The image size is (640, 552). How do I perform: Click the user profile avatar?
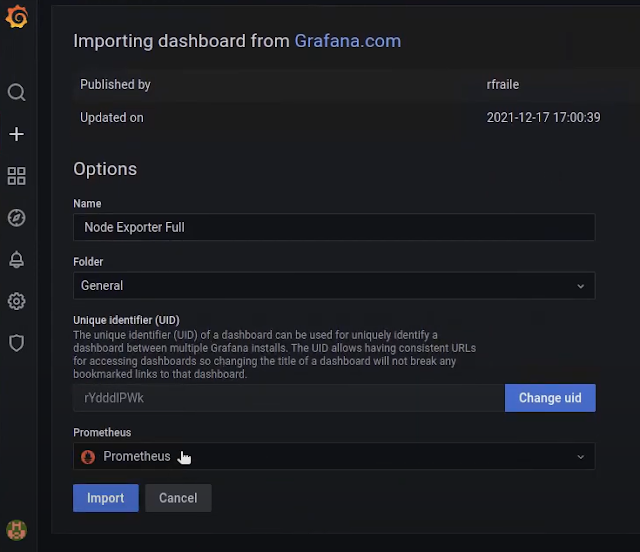pyautogui.click(x=17, y=530)
